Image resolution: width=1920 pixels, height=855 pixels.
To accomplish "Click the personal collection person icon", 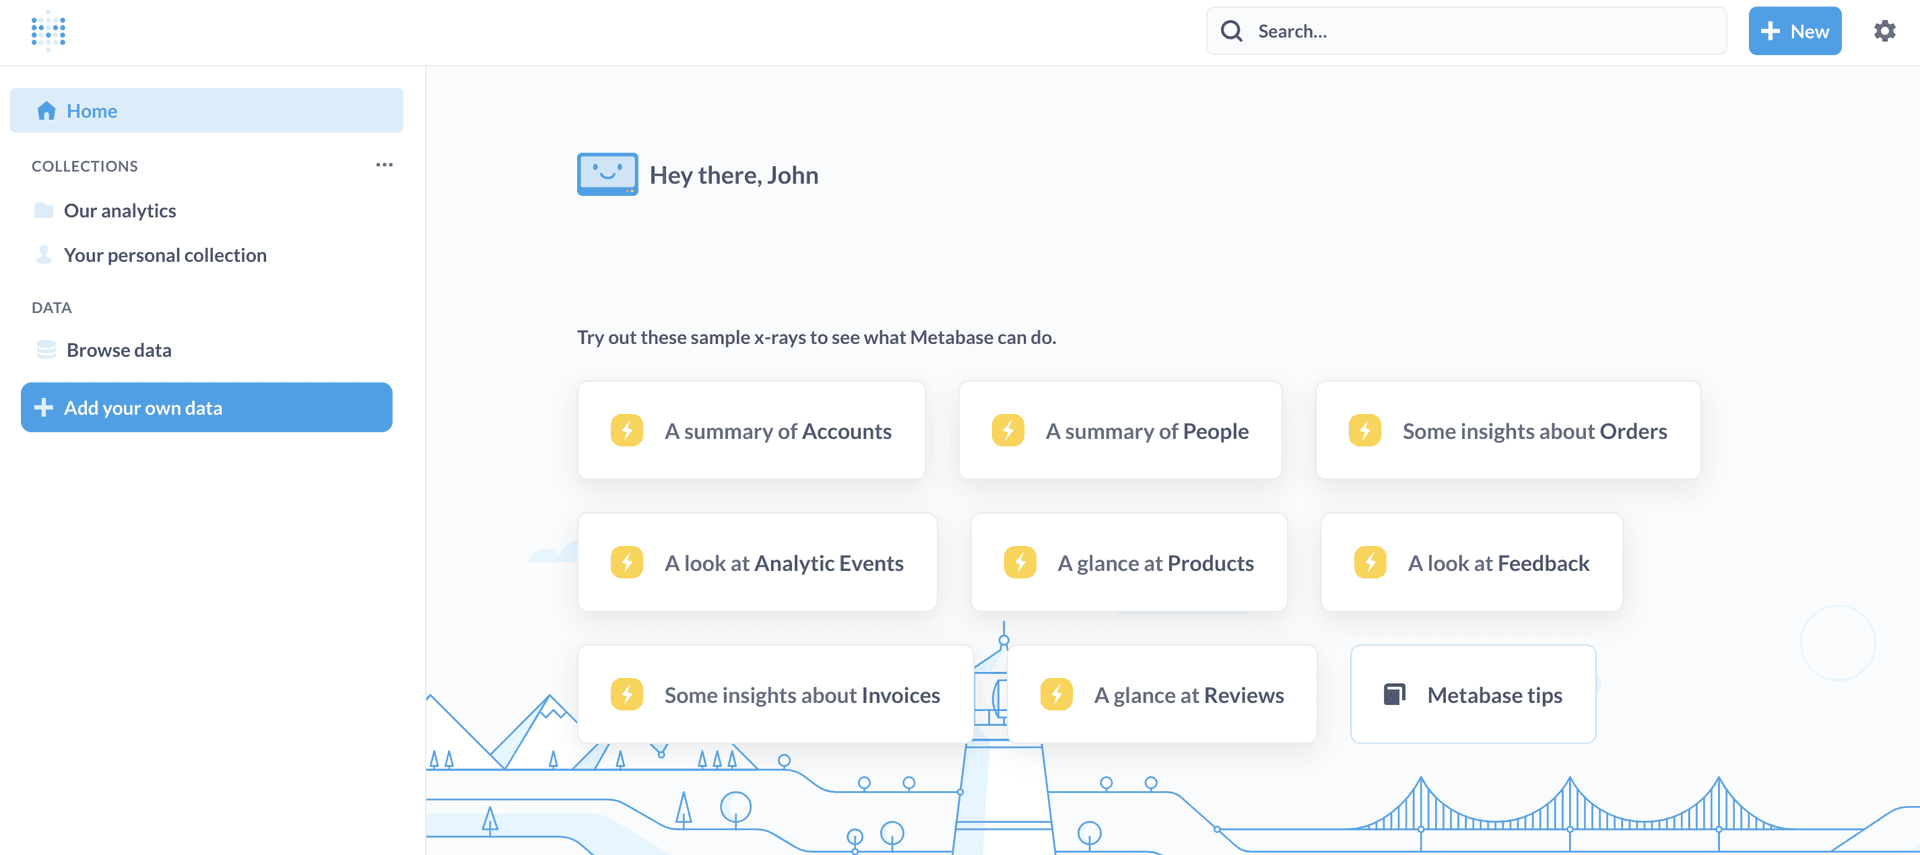I will tap(44, 255).
